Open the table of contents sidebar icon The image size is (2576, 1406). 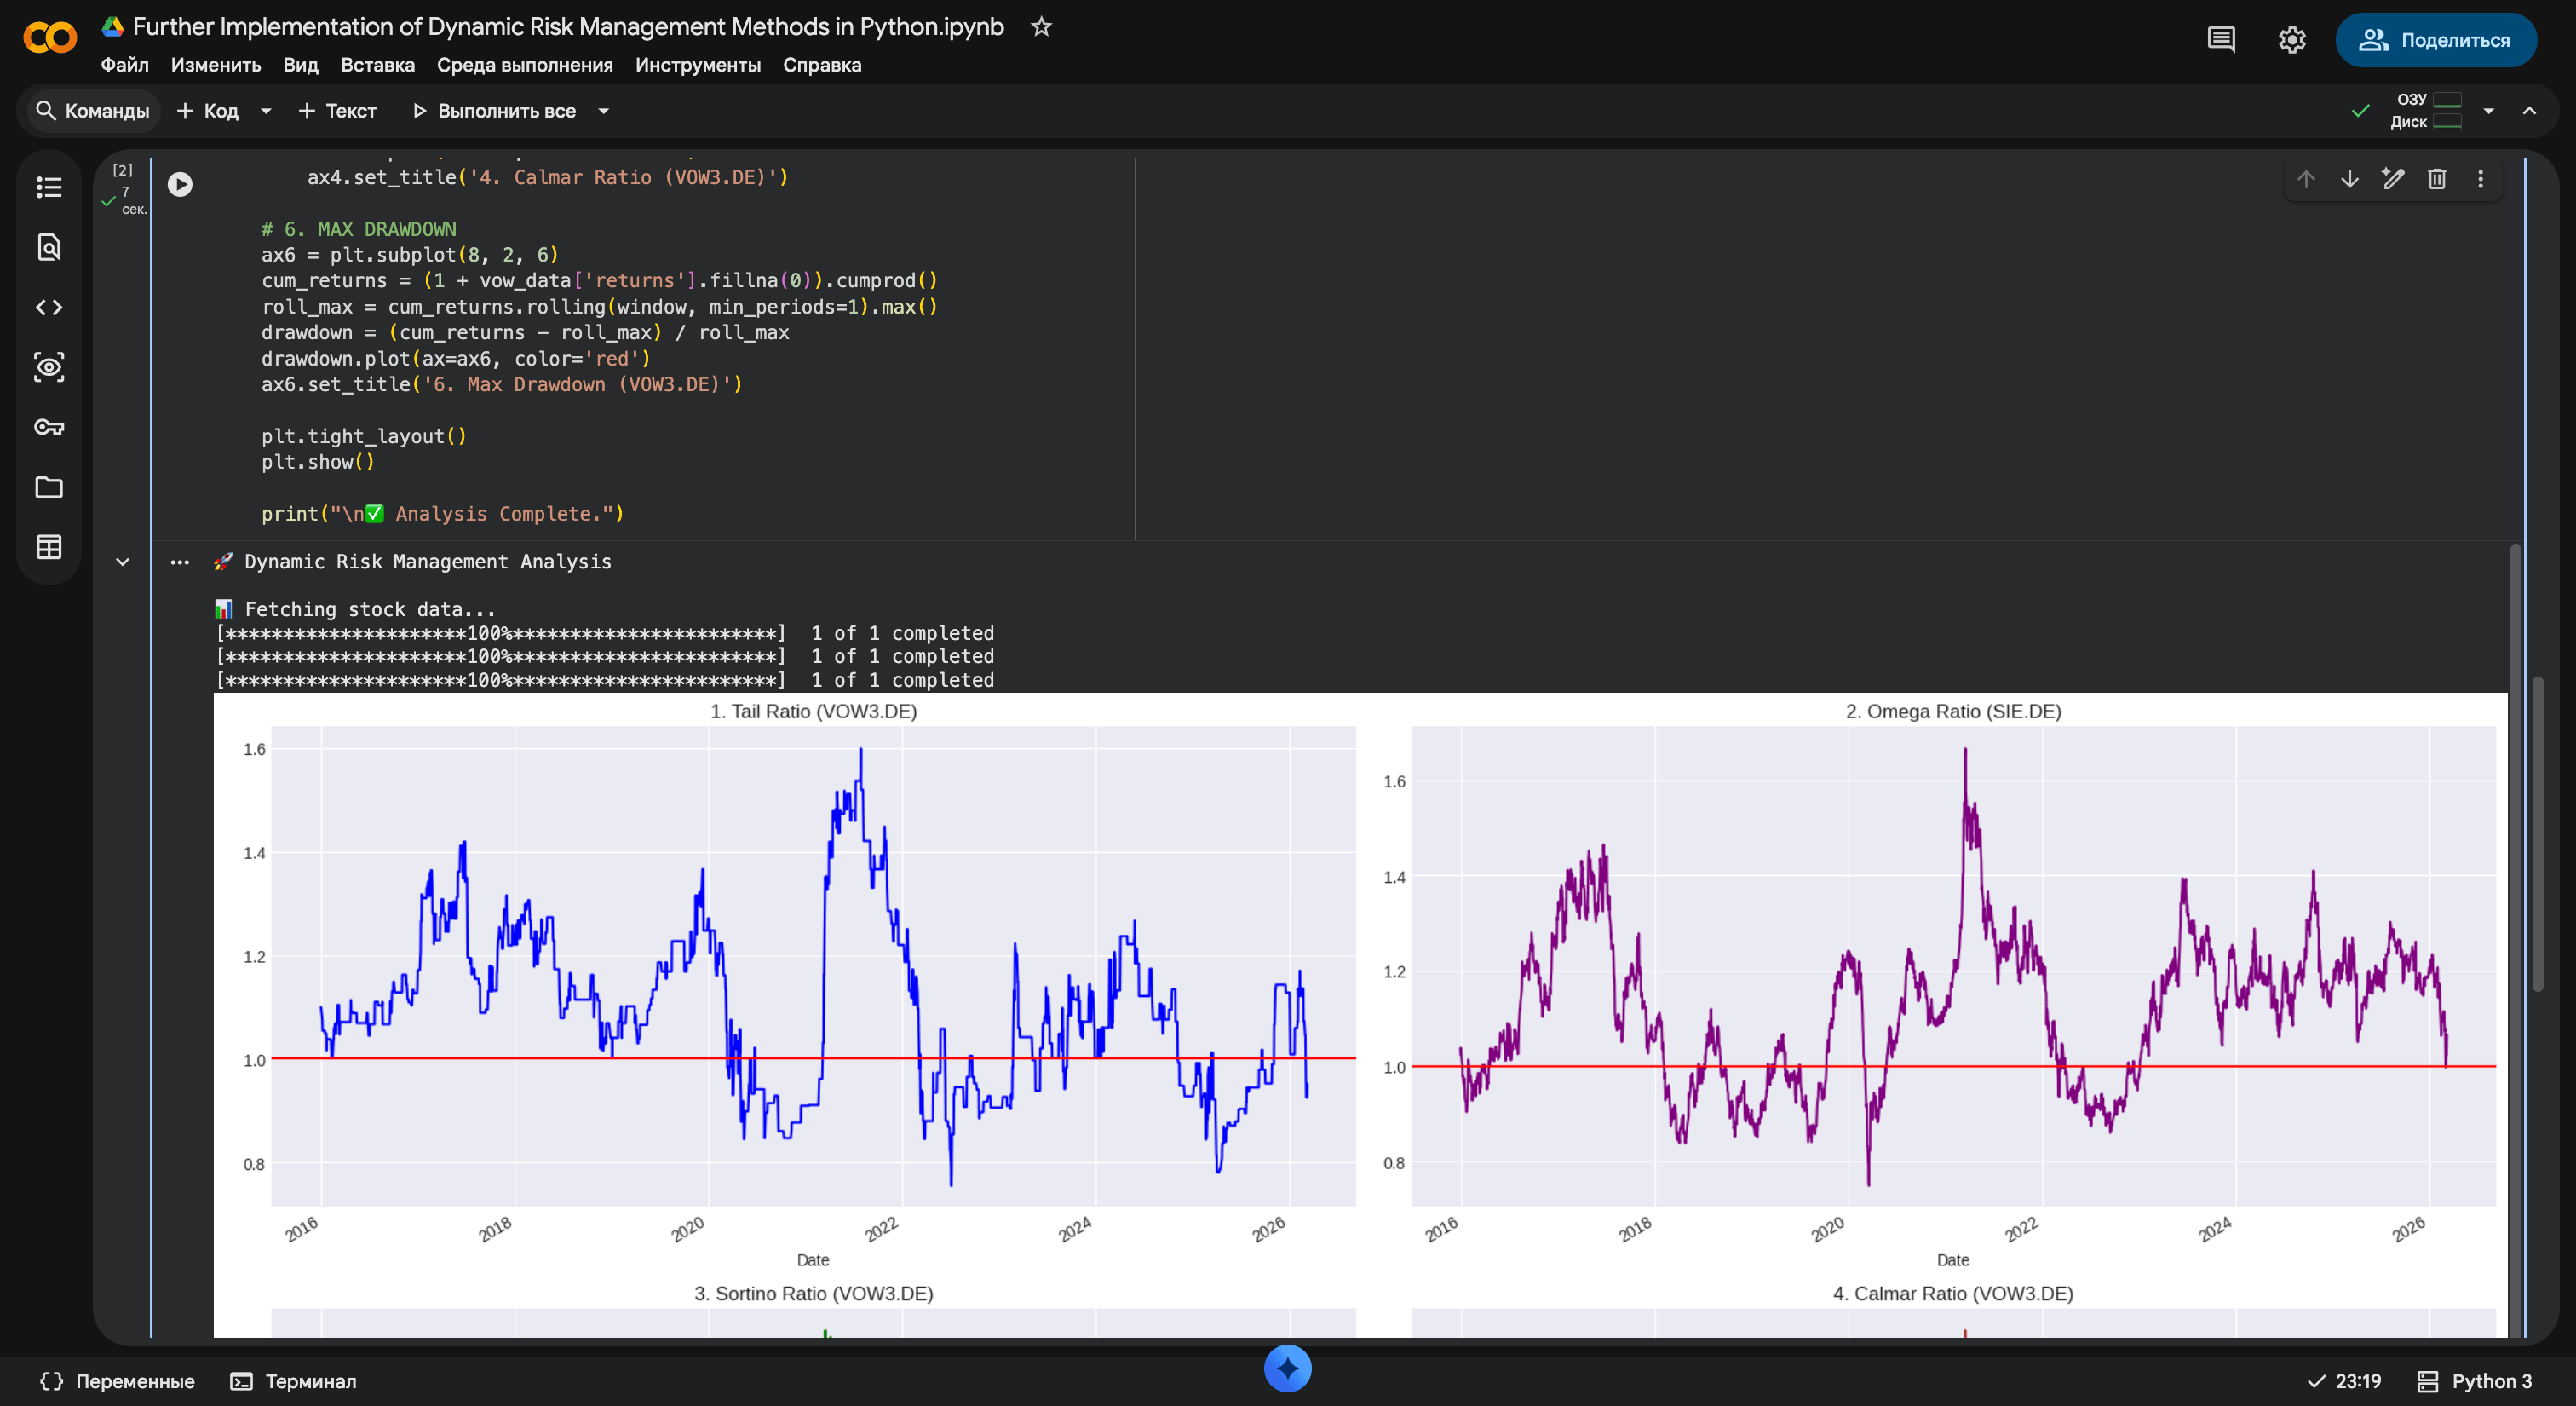pyautogui.click(x=49, y=187)
